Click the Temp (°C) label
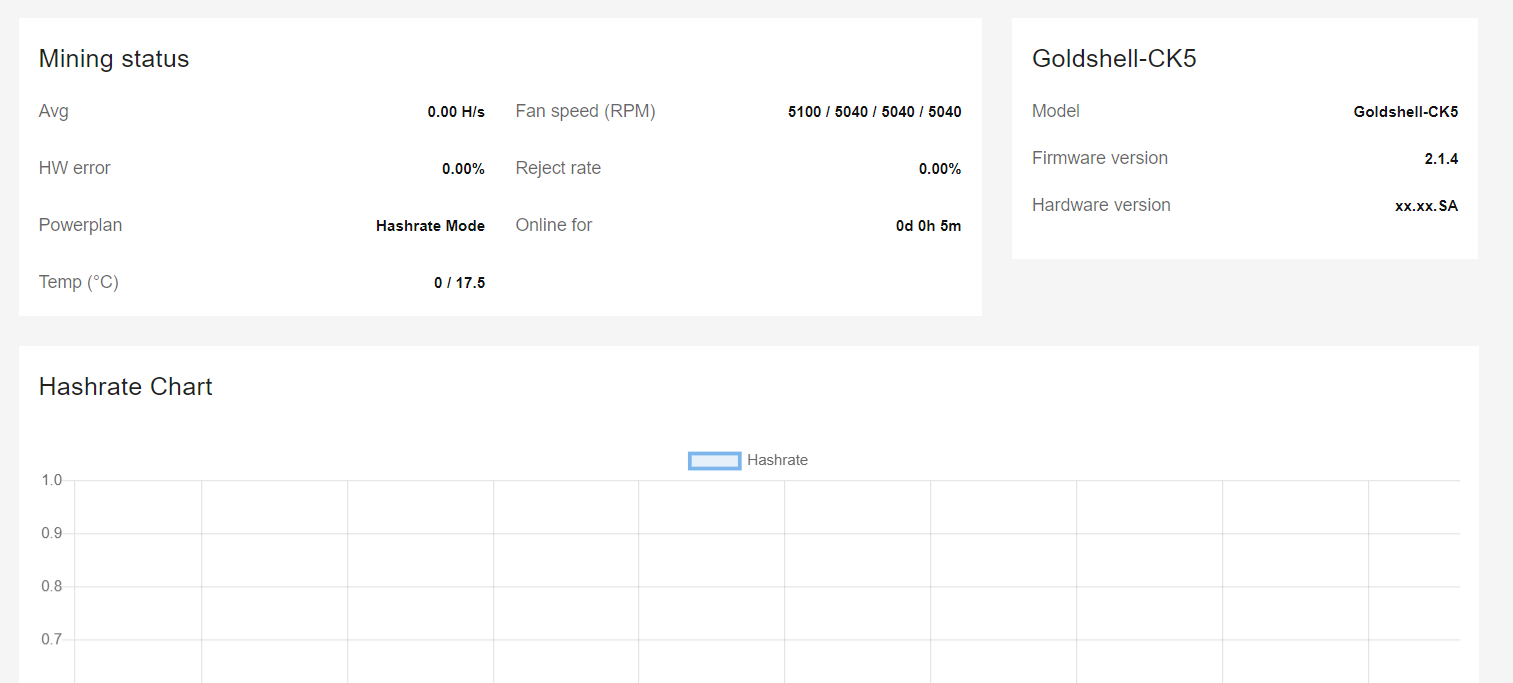Viewport: 1513px width, 683px height. (x=79, y=282)
